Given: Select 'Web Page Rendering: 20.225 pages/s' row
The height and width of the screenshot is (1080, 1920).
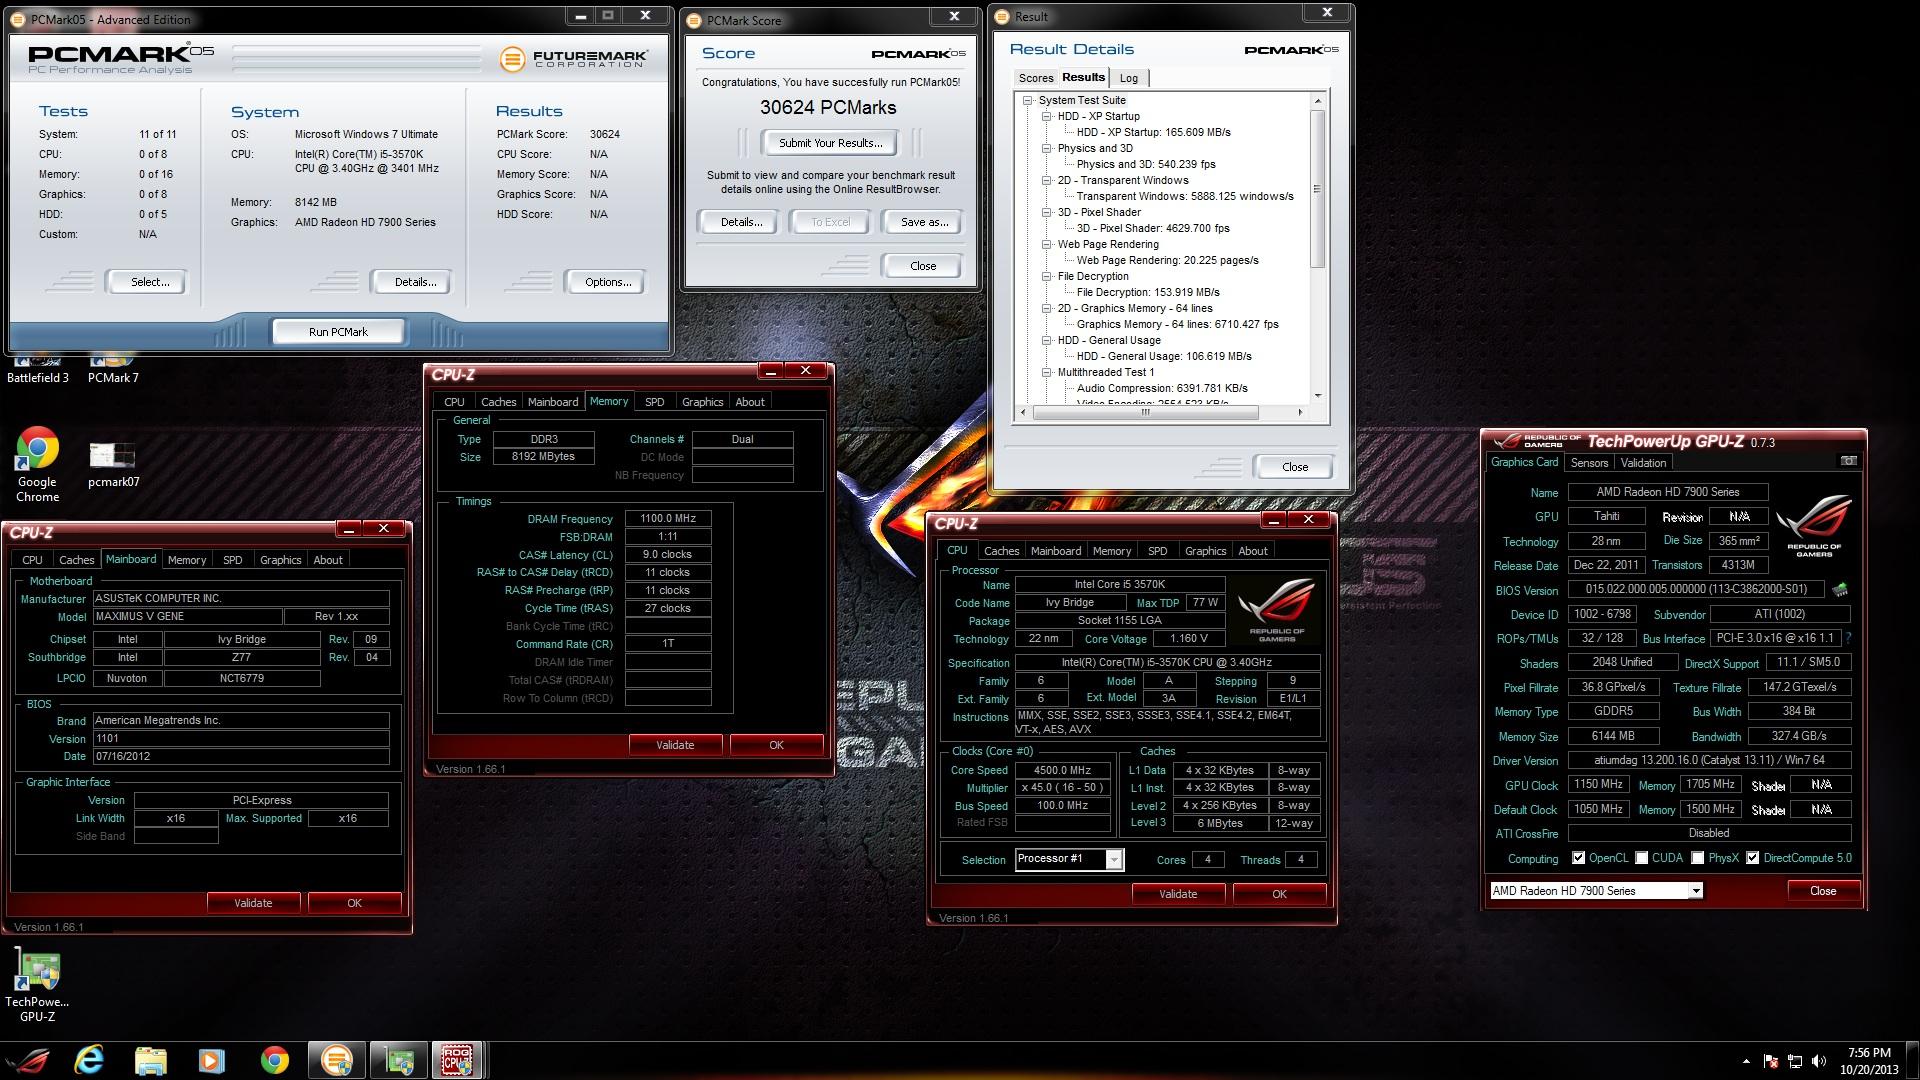Looking at the screenshot, I should point(1167,260).
